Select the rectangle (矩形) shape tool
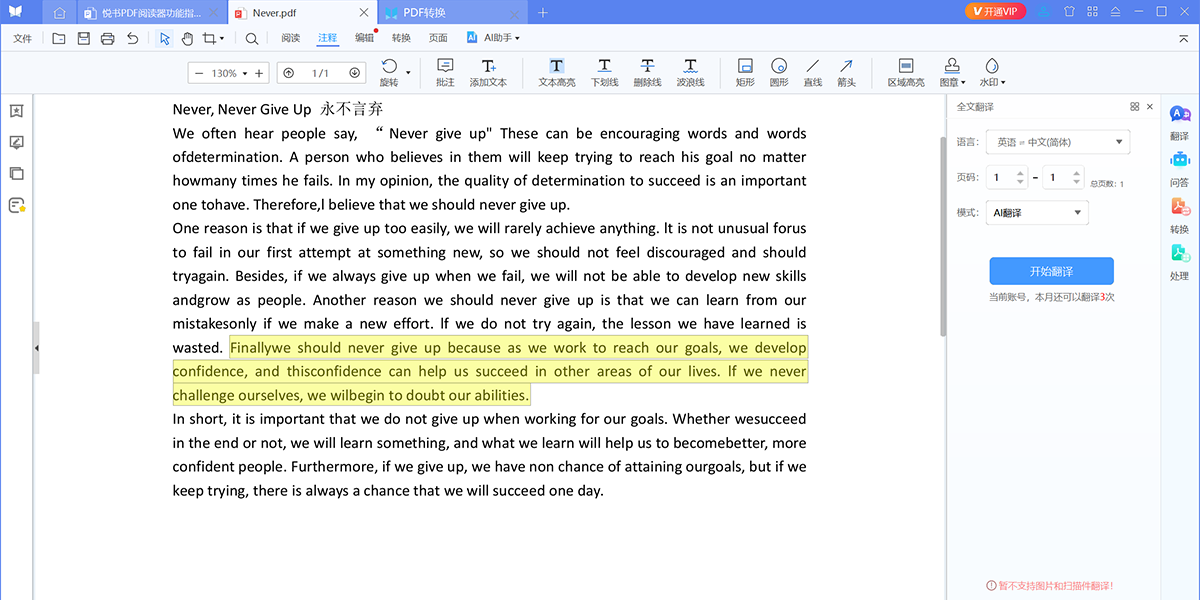The image size is (1200, 600). 744,70
